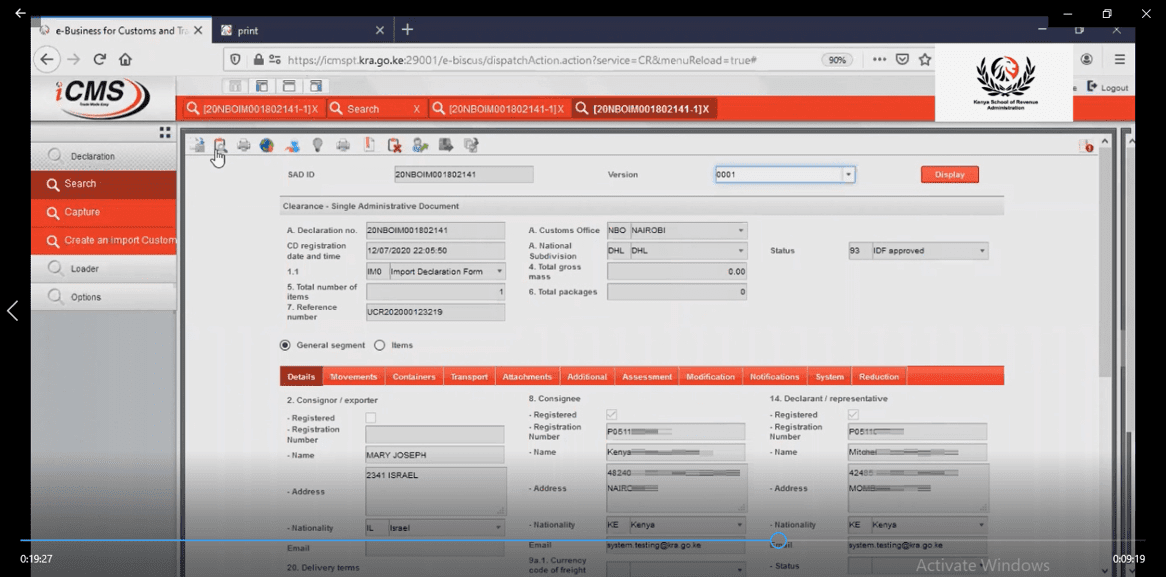Click the document with red exclamation icon
Viewport: 1166px width, 577px height.
pos(369,145)
